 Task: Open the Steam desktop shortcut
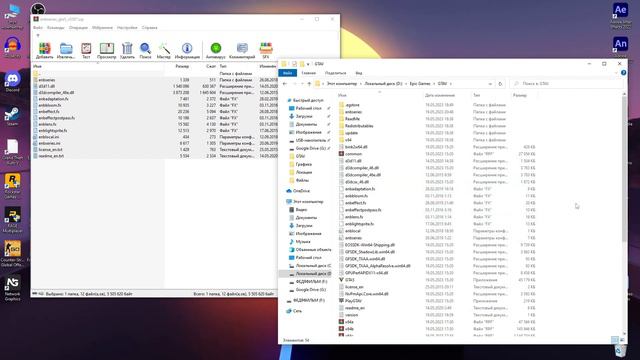(x=12, y=116)
